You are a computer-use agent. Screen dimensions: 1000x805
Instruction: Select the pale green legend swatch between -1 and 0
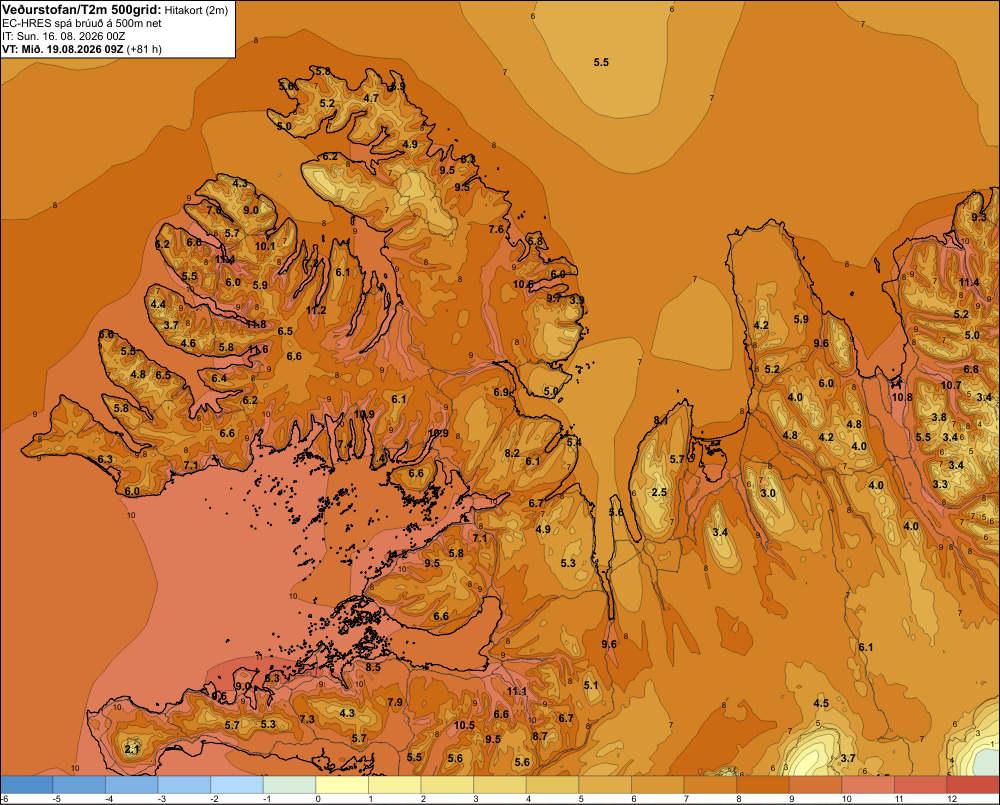coord(290,784)
